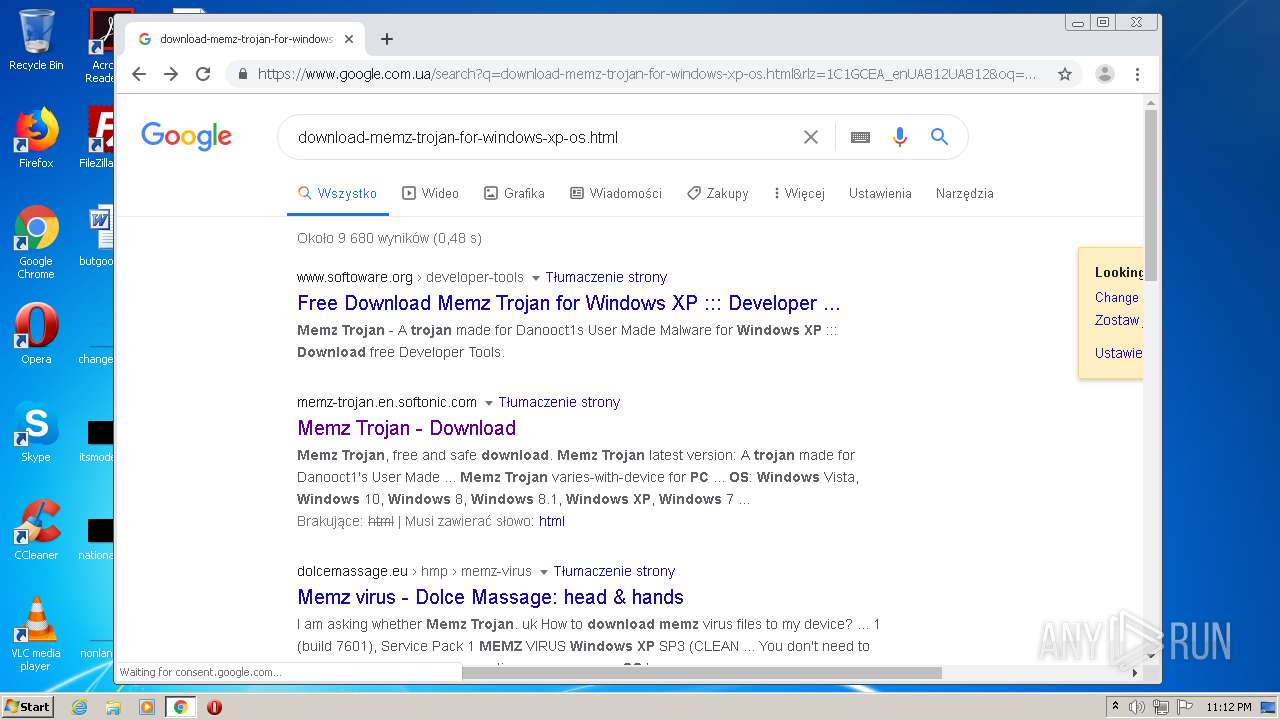The height and width of the screenshot is (720, 1280).
Task: Bookmark this page with the star icon
Action: (1065, 74)
